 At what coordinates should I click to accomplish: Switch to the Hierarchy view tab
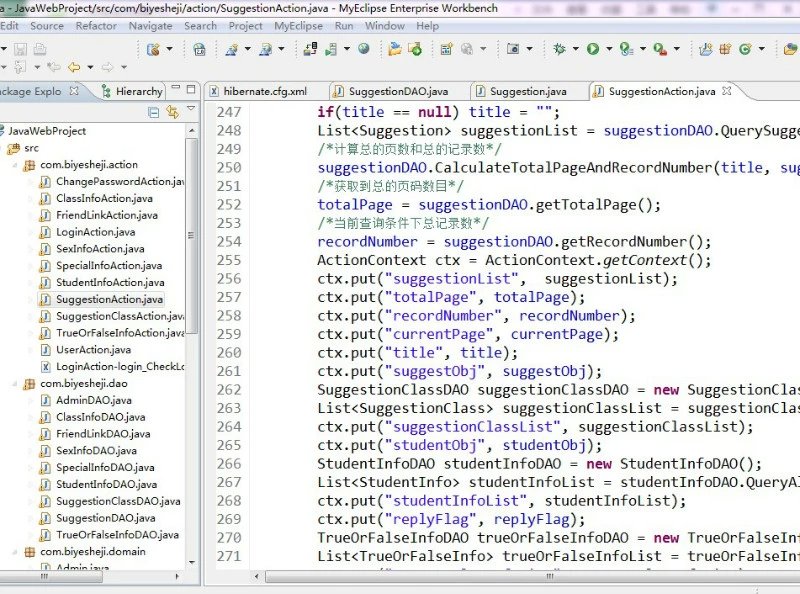[x=133, y=91]
